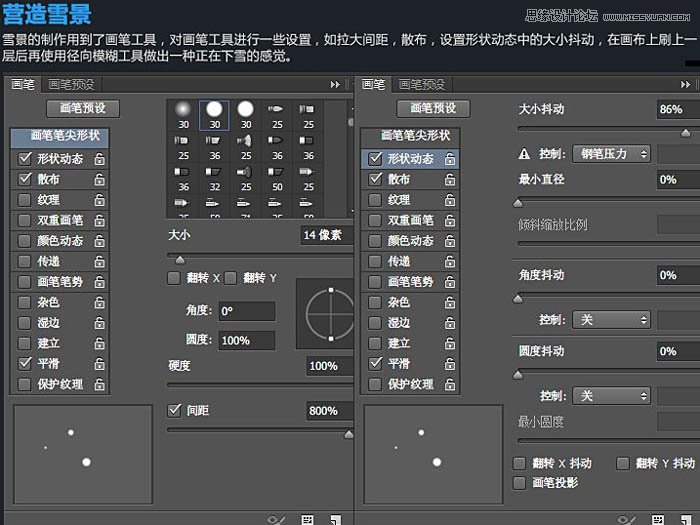700x525 pixels.
Task: Switch to 画笔 tab in right panel
Action: (x=373, y=84)
